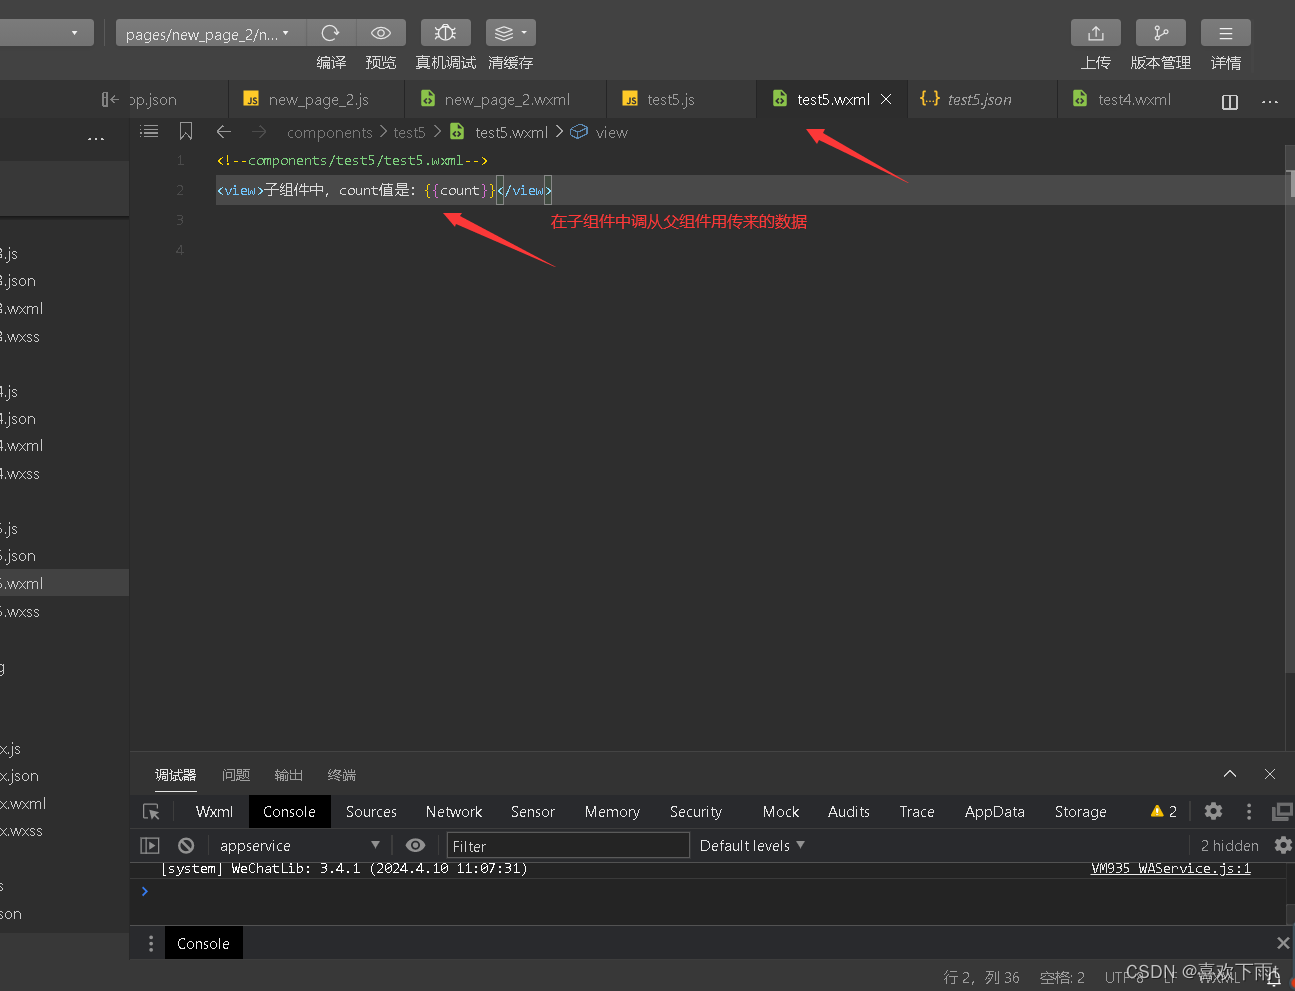1295x991 pixels.
Task: Switch to the new_page_2.wxml tab
Action: [506, 99]
